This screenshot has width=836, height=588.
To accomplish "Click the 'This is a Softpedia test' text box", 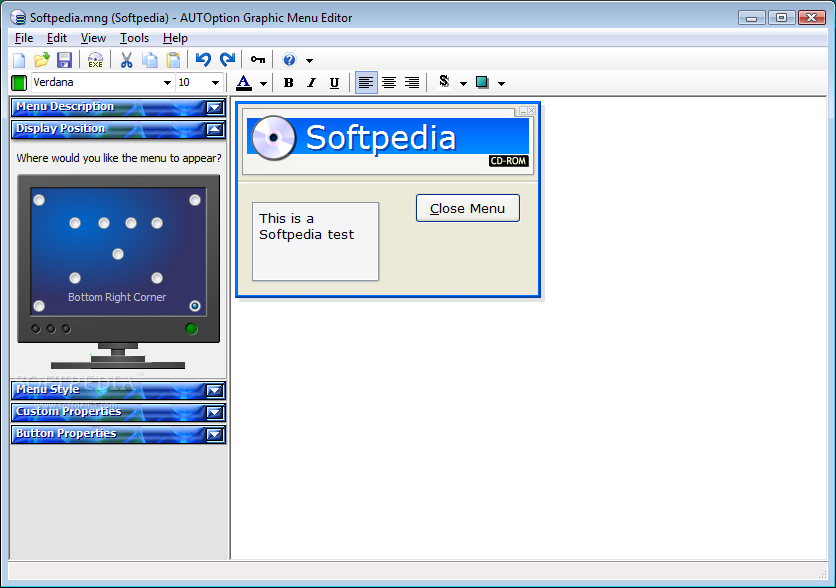I will point(315,241).
